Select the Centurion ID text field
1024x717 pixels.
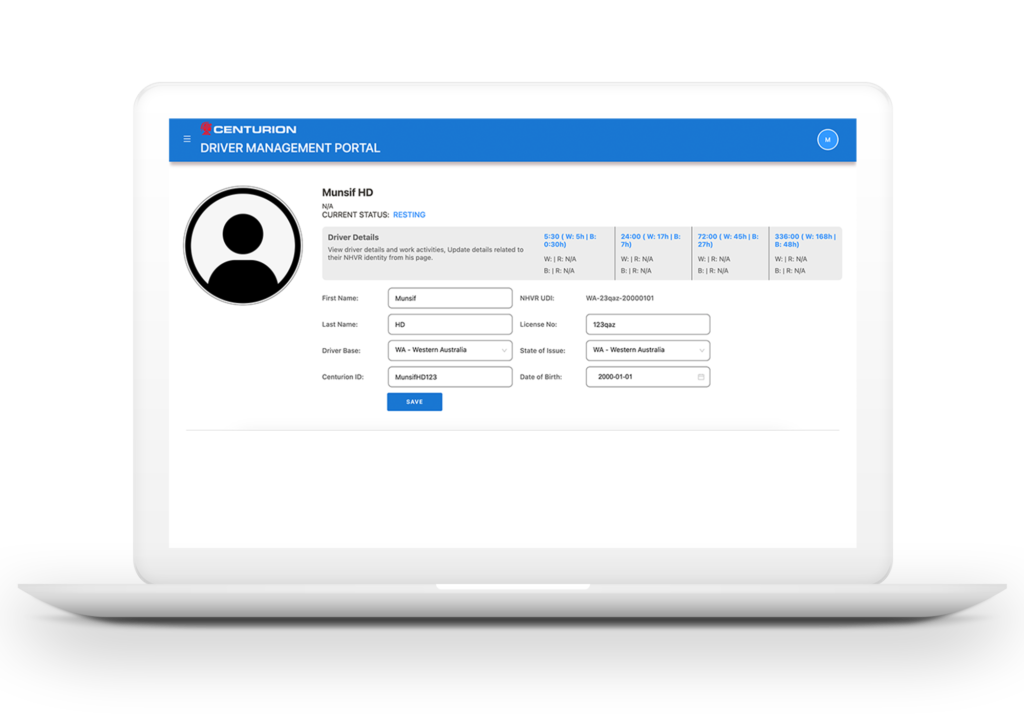[x=449, y=377]
